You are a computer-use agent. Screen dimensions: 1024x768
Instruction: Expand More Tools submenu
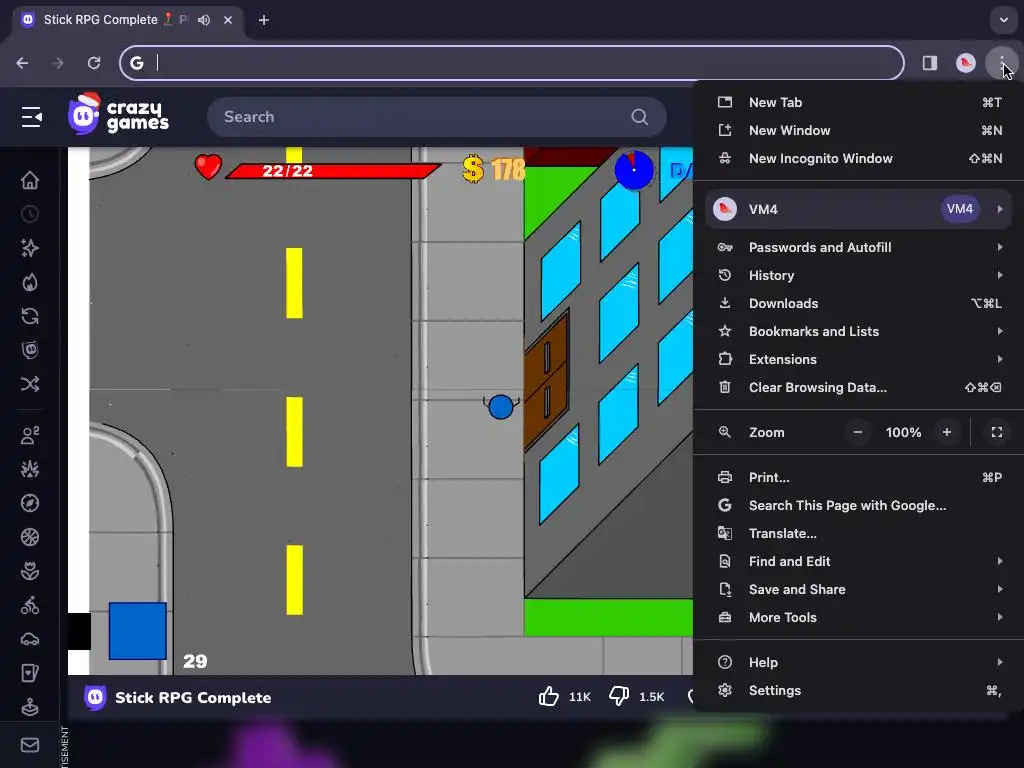1000,617
